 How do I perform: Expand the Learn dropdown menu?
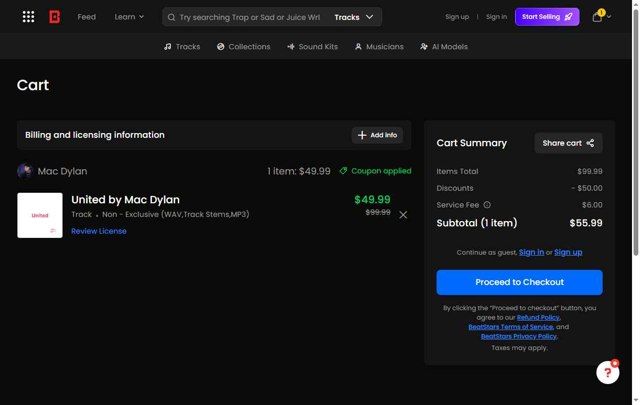pos(129,17)
